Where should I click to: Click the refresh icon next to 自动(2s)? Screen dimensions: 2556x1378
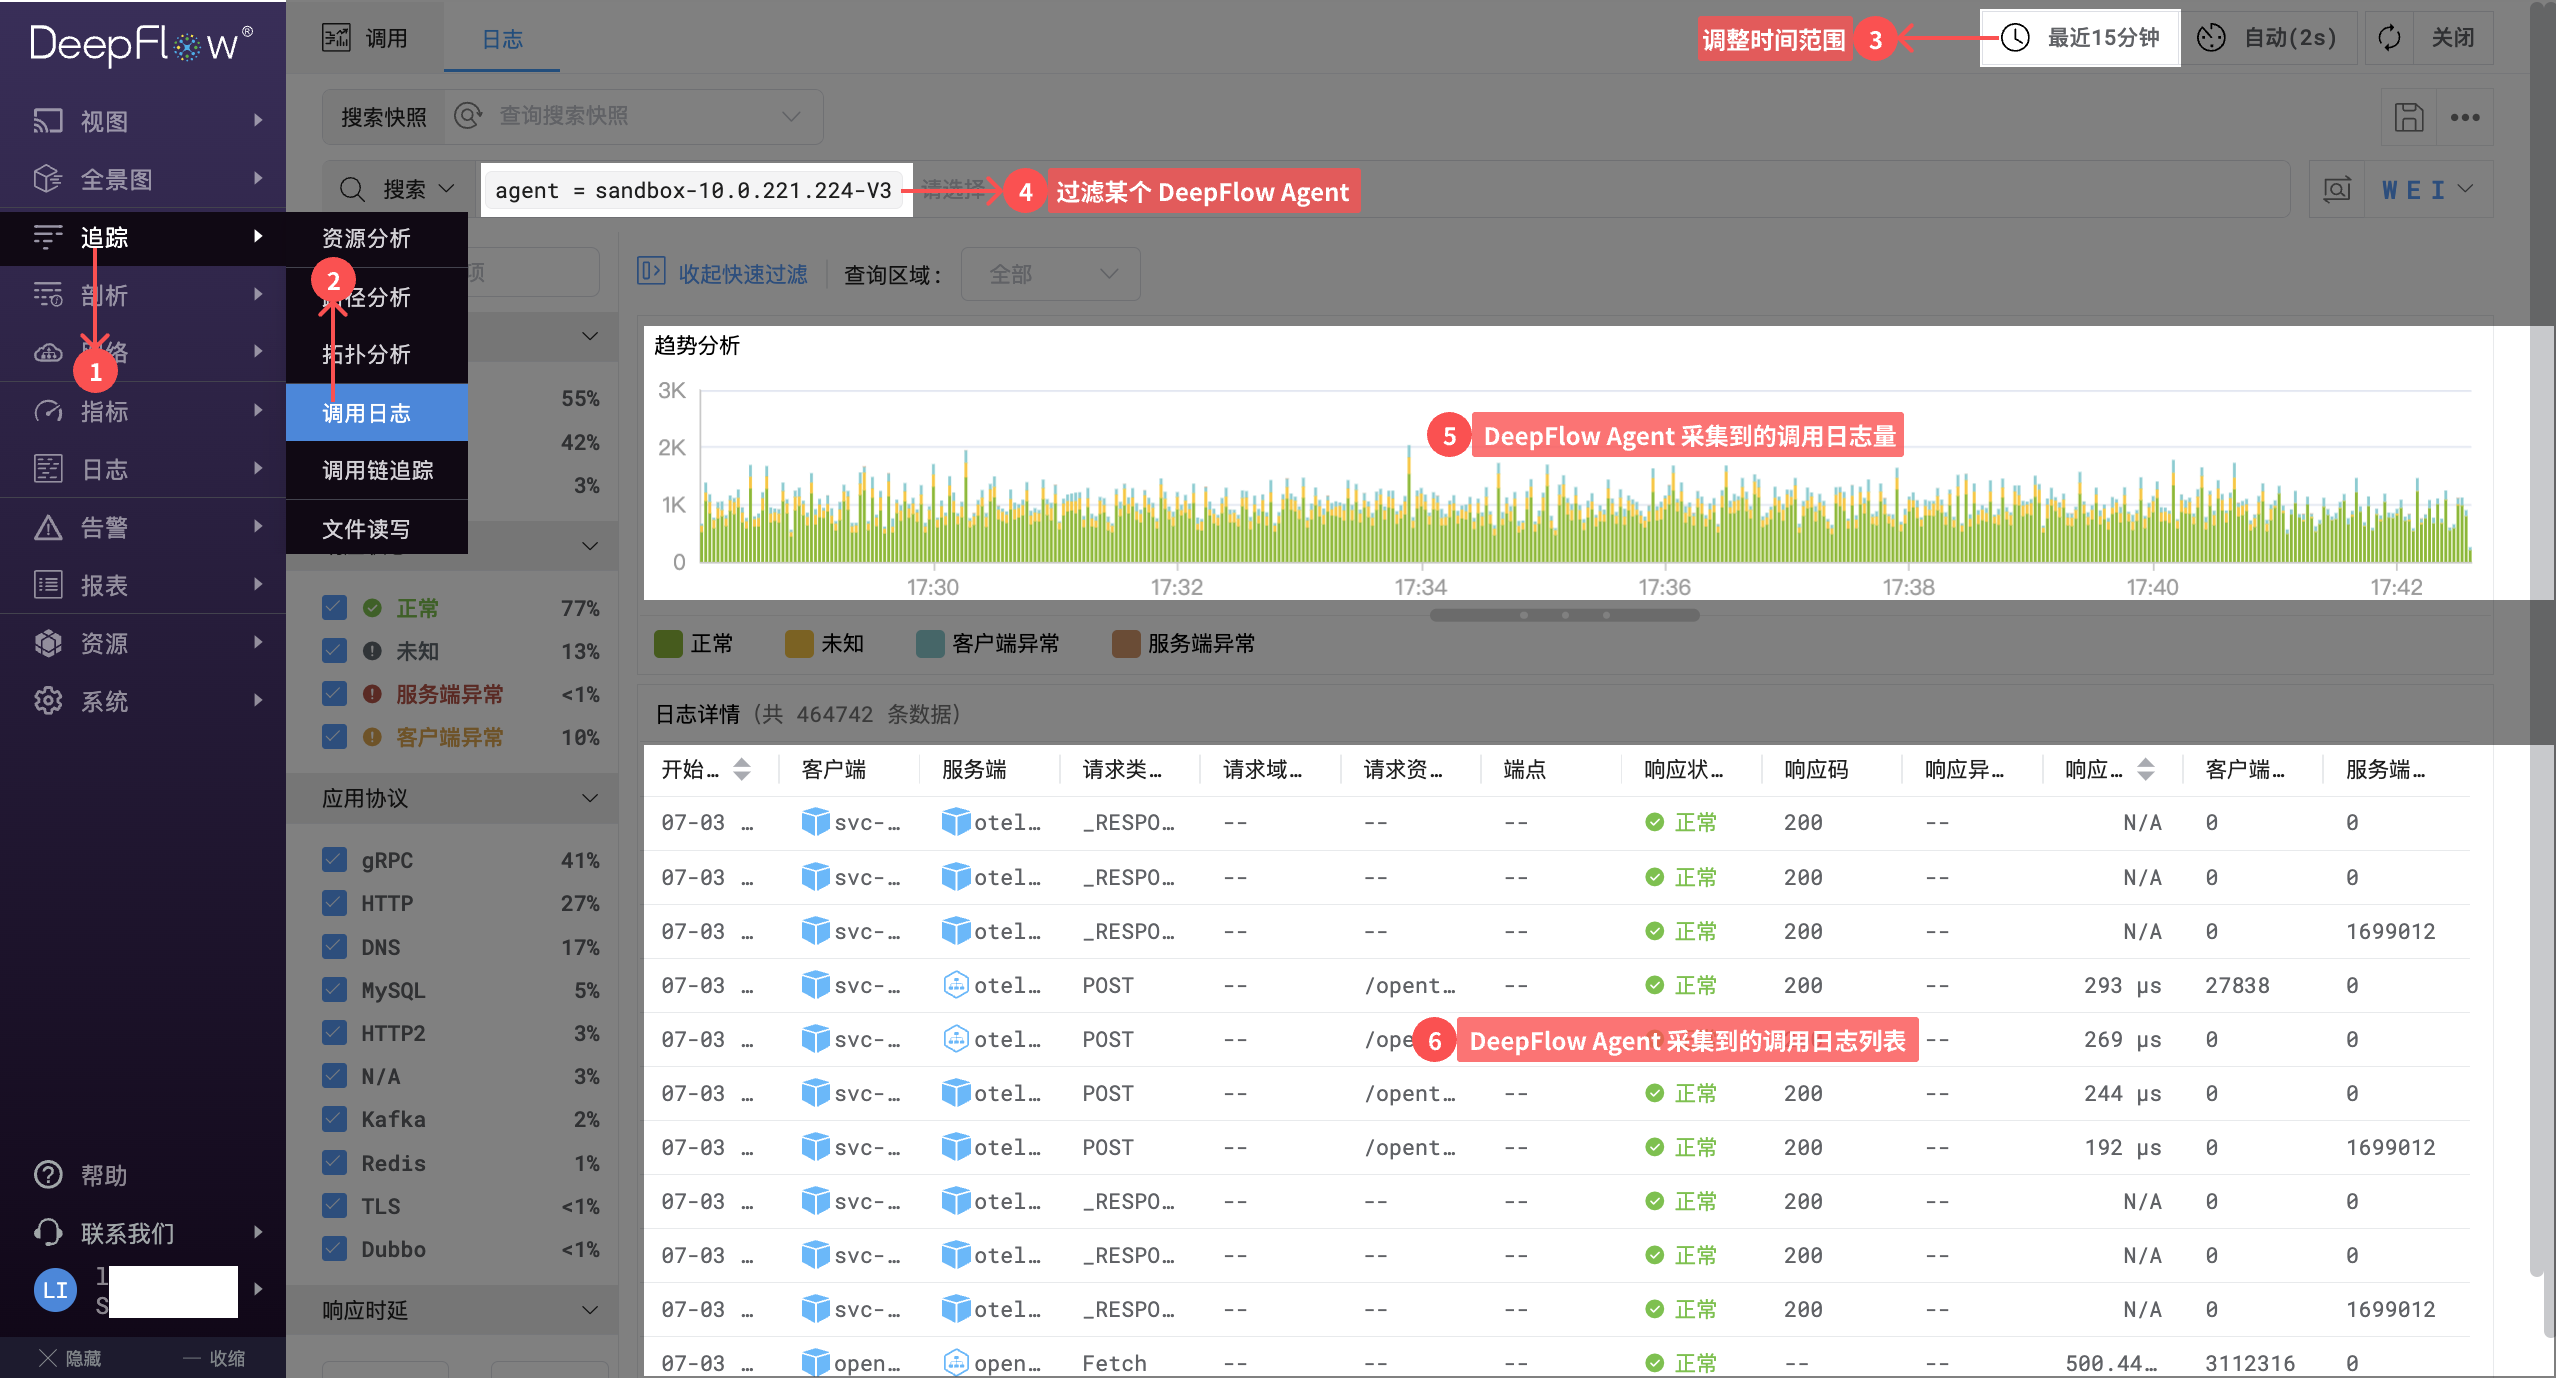(2389, 38)
